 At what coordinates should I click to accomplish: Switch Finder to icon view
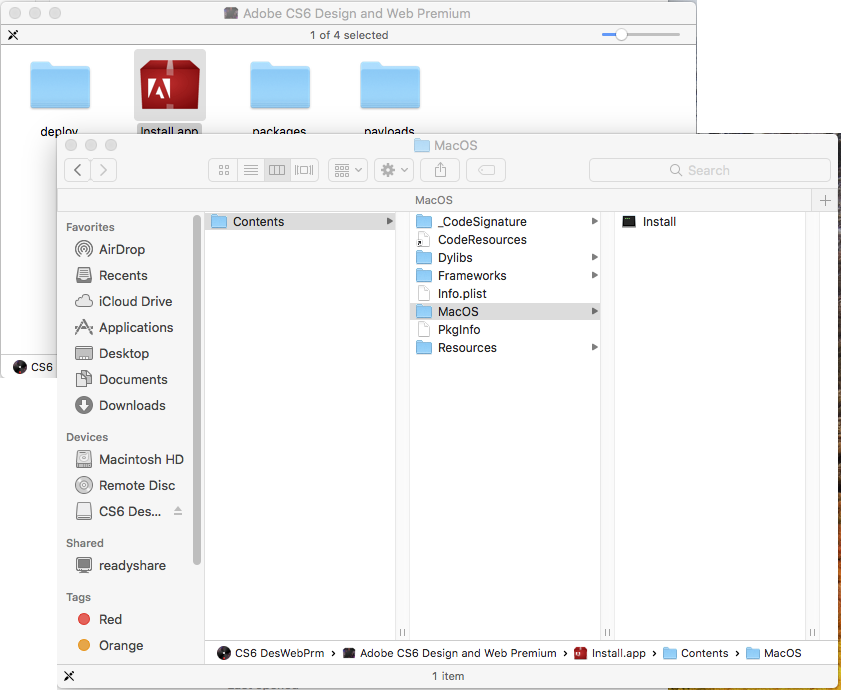click(x=224, y=170)
